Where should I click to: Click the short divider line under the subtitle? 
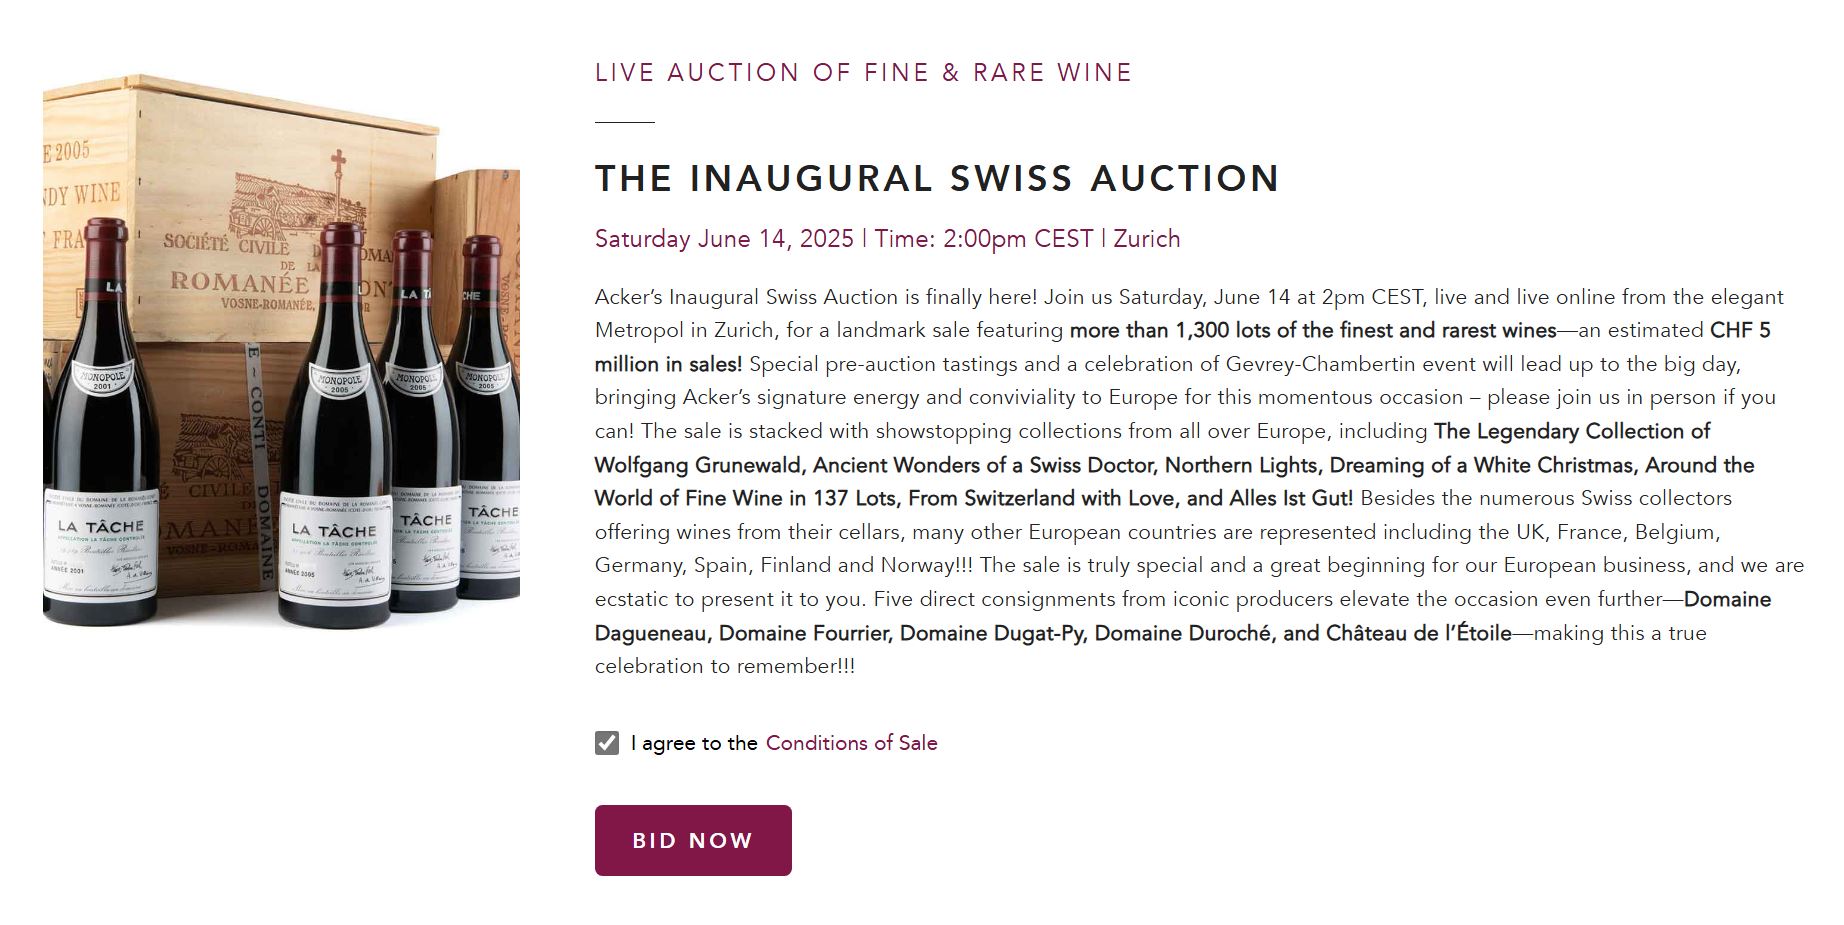(x=624, y=122)
